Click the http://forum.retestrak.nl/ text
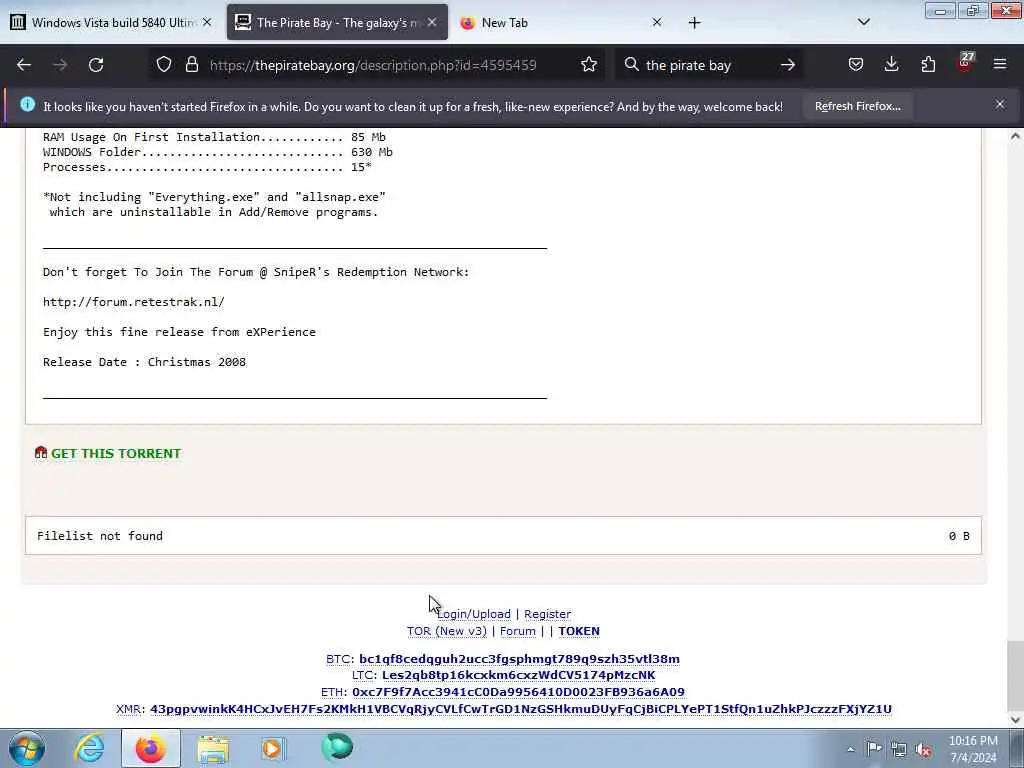 134,302
